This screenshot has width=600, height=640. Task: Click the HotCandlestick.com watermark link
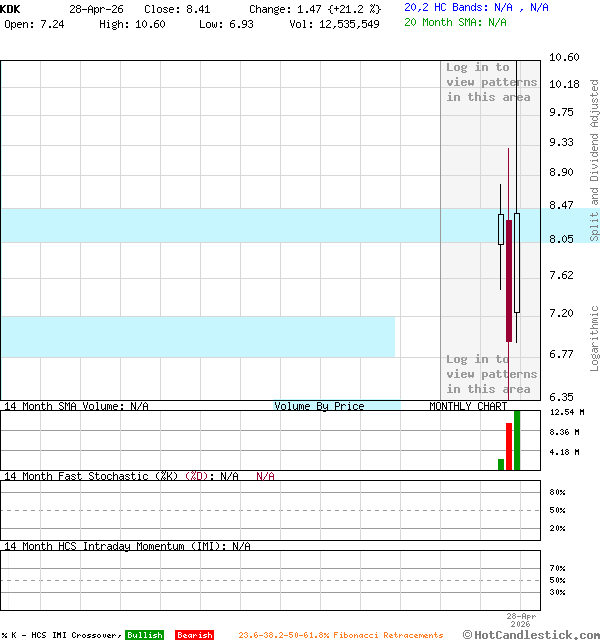(x=532, y=634)
